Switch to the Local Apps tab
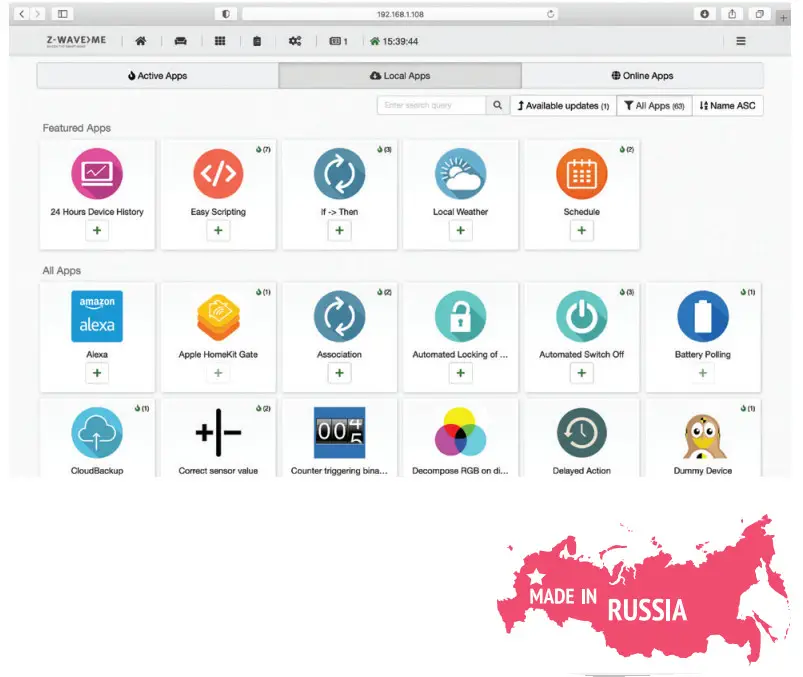803x677 pixels. (400, 76)
